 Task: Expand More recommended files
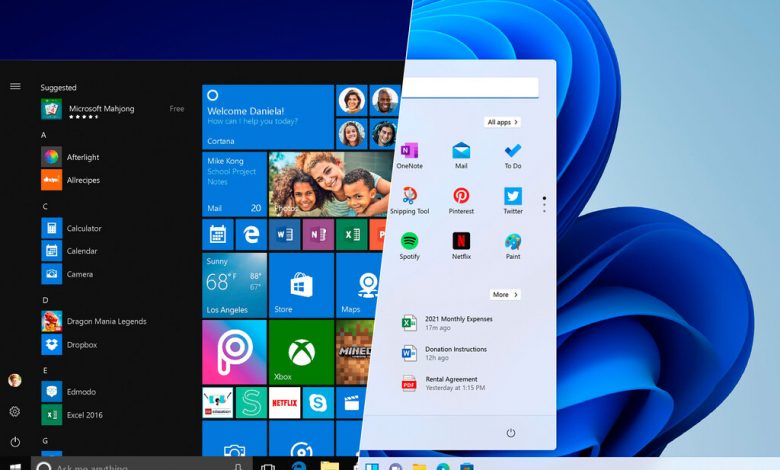[x=505, y=294]
